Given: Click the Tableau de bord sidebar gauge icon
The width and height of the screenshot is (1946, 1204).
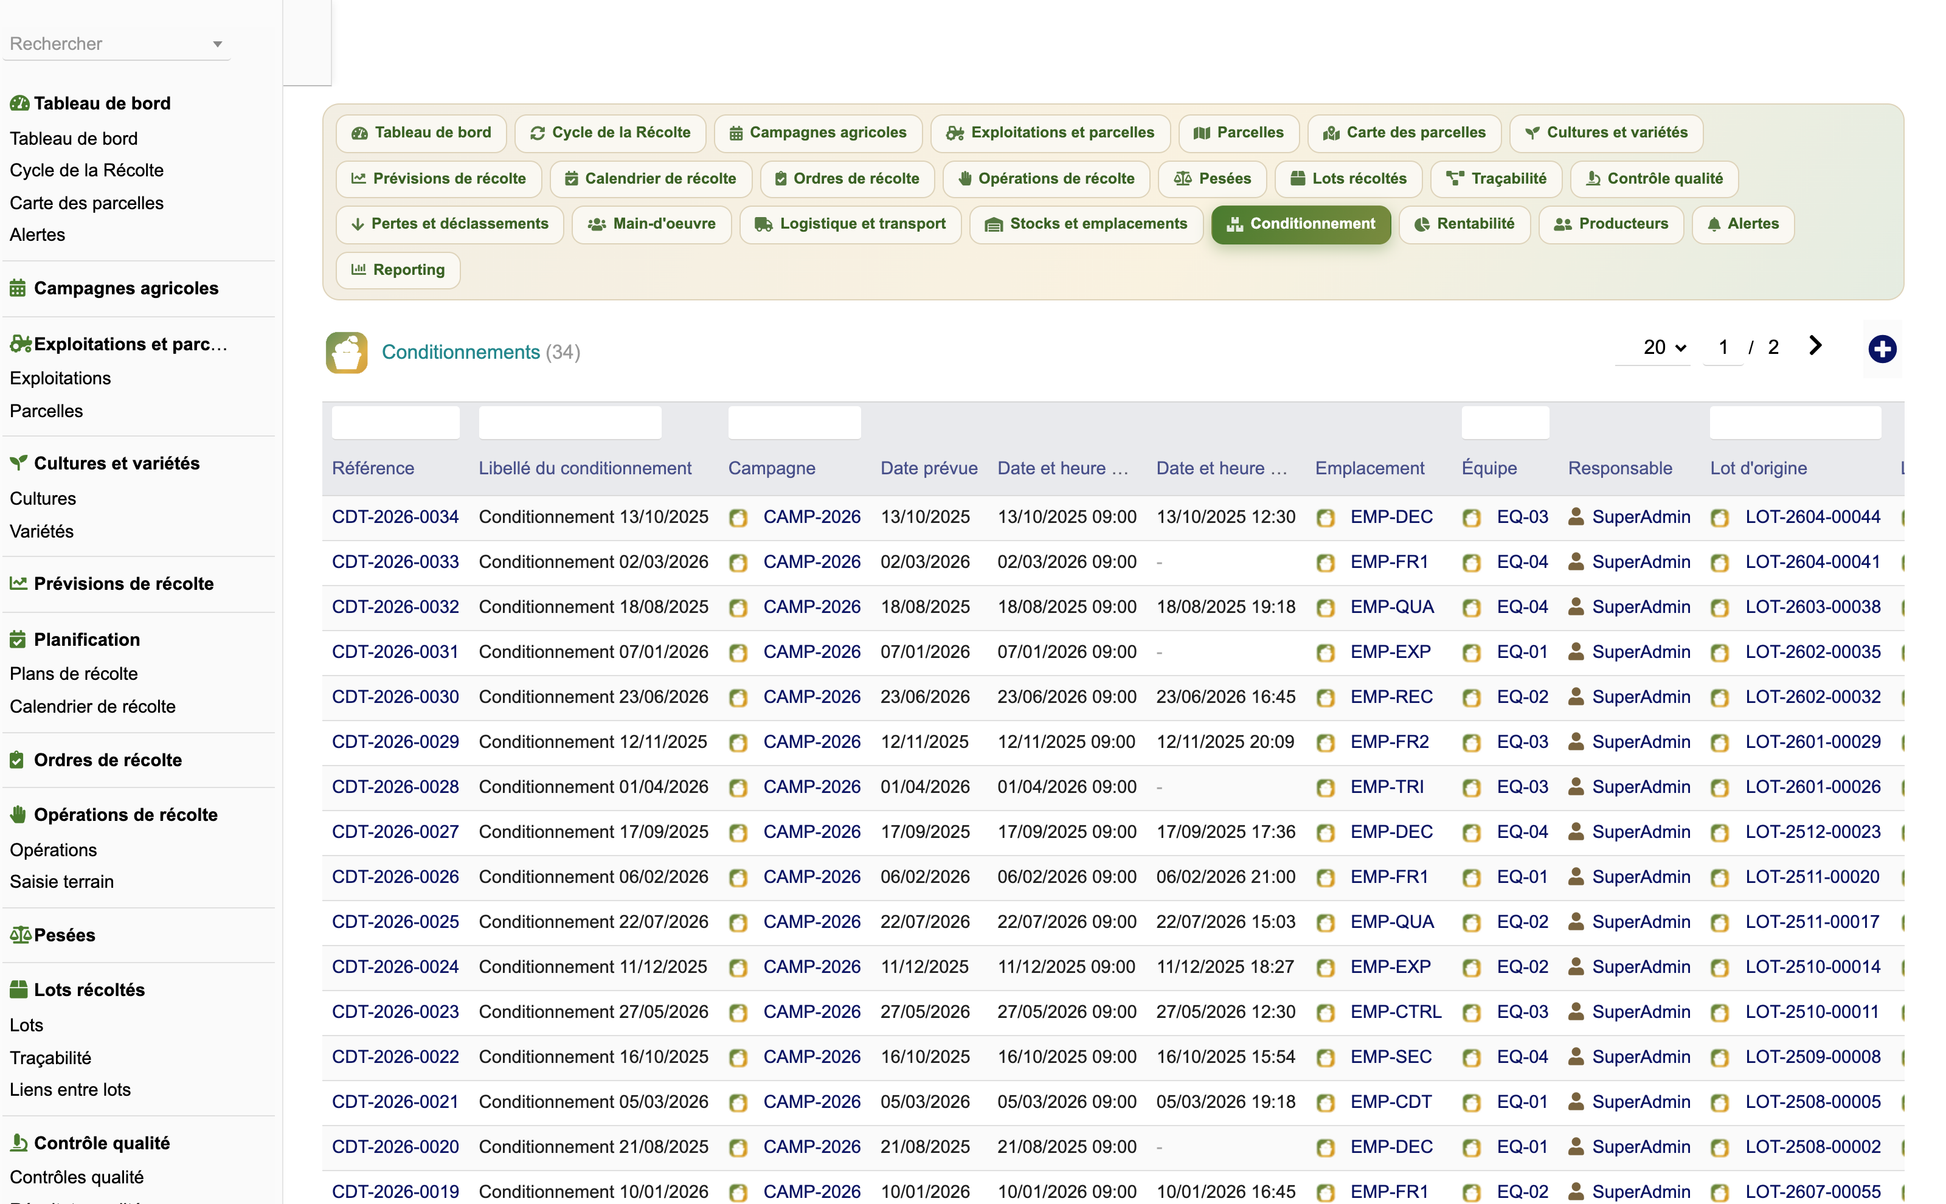Looking at the screenshot, I should [19, 103].
